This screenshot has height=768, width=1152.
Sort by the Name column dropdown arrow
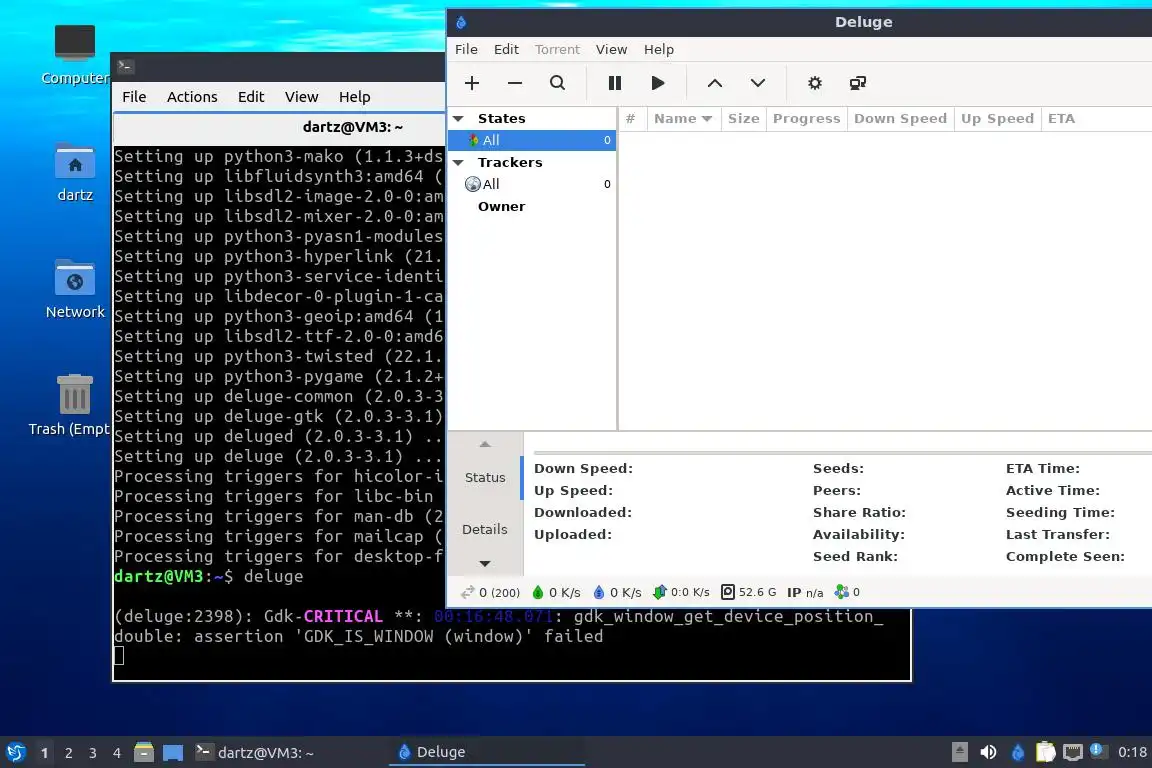coord(707,119)
